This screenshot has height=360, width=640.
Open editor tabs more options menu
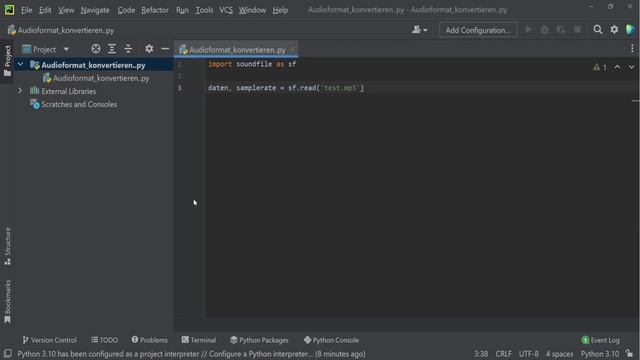click(632, 49)
